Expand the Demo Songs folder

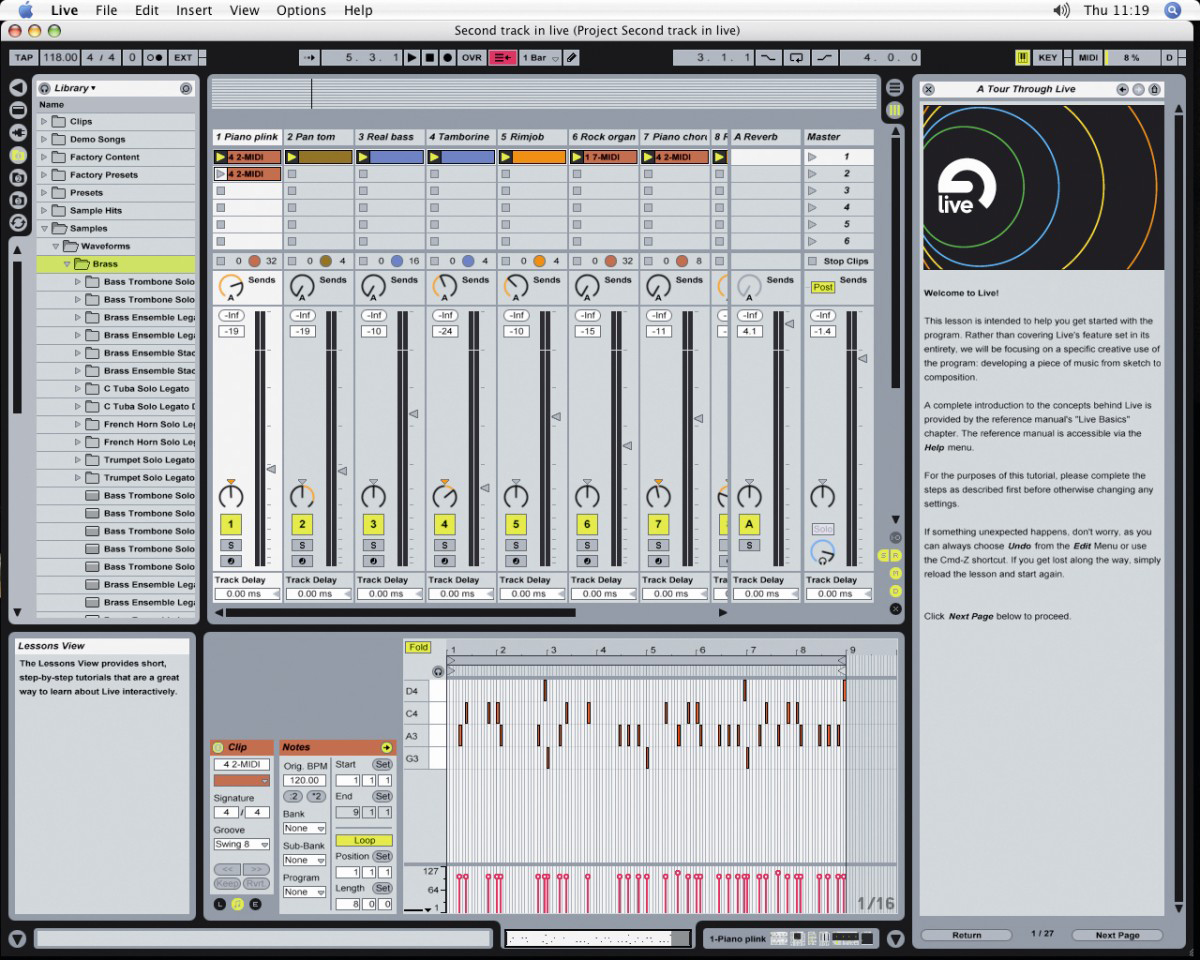click(x=44, y=139)
